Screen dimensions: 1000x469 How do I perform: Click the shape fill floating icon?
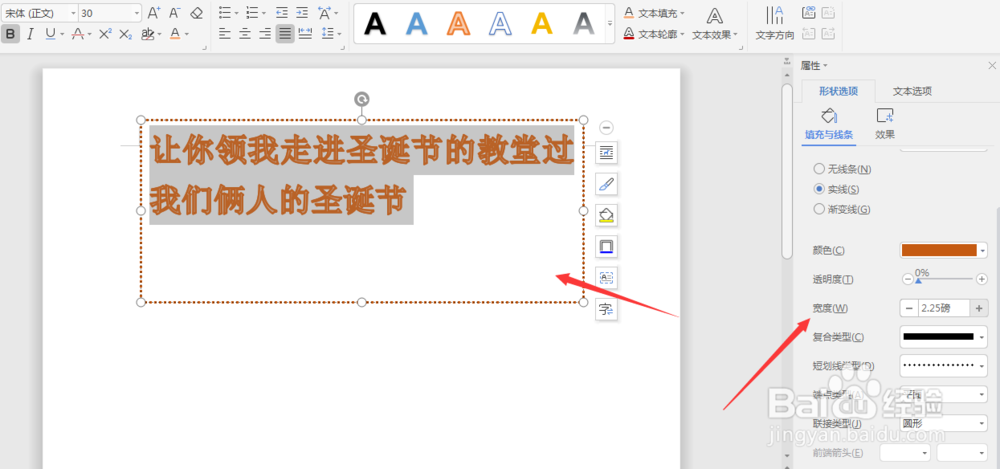click(606, 215)
